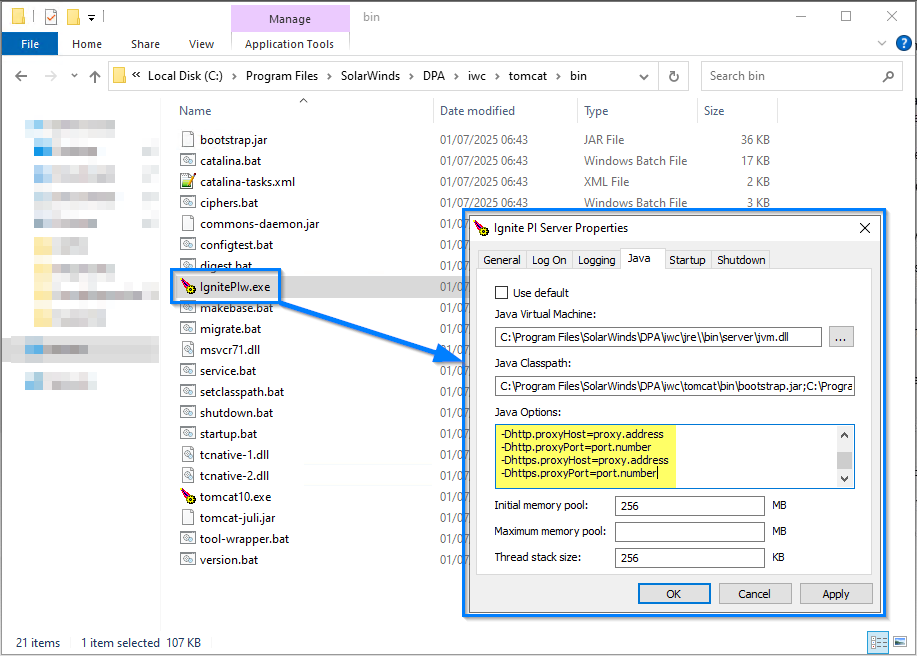Viewport: 917px width, 656px height.
Task: Select the IgnitePIw.exe file icon
Action: pyautogui.click(x=188, y=286)
